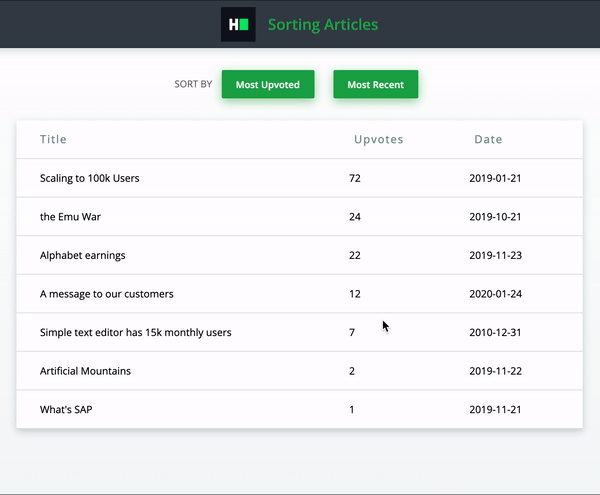The height and width of the screenshot is (495, 600).
Task: Open A message to our customers article
Action: 107,294
